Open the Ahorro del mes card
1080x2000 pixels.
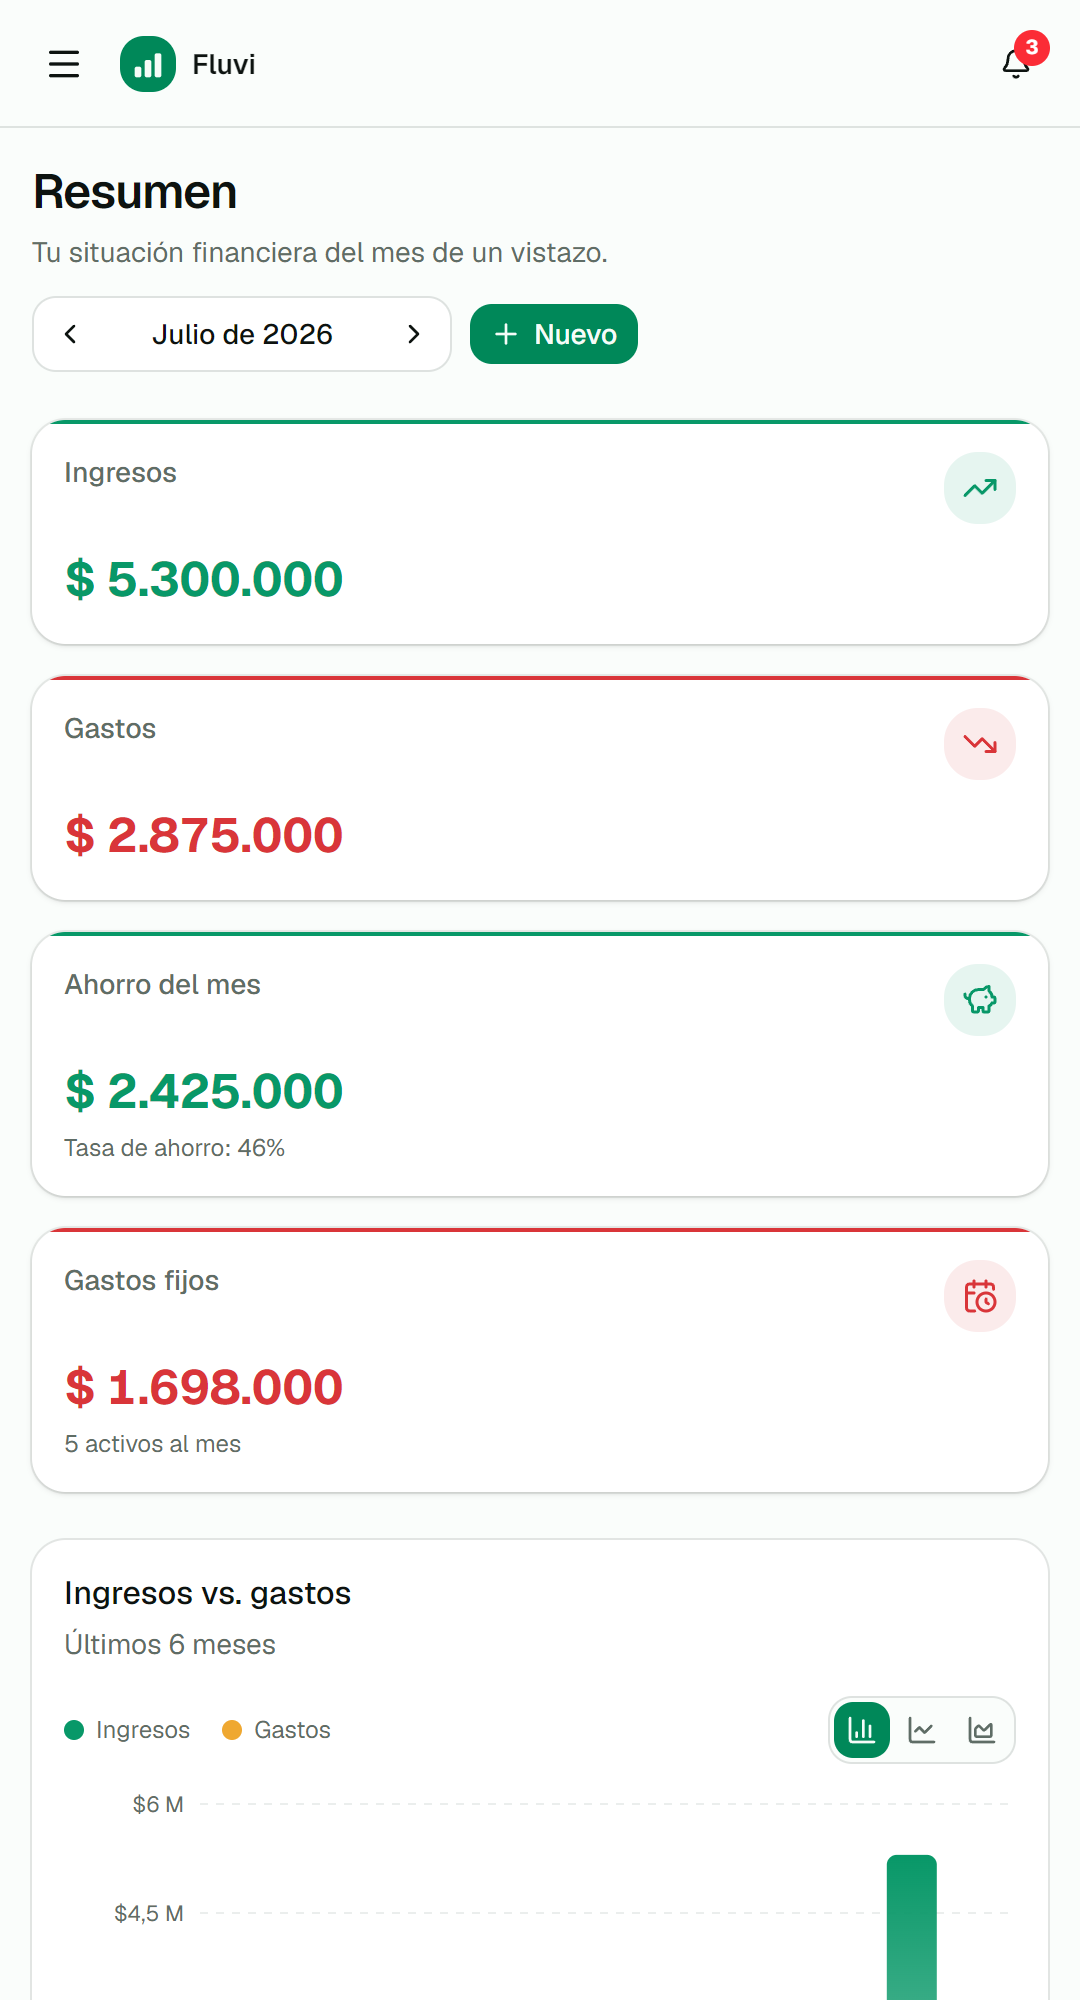[540, 1064]
